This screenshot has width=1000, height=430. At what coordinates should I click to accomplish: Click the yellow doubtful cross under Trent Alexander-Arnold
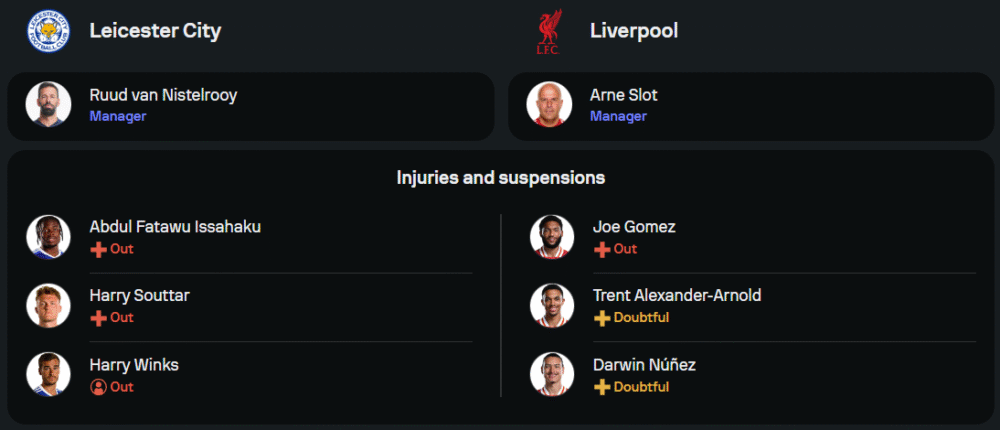(602, 318)
